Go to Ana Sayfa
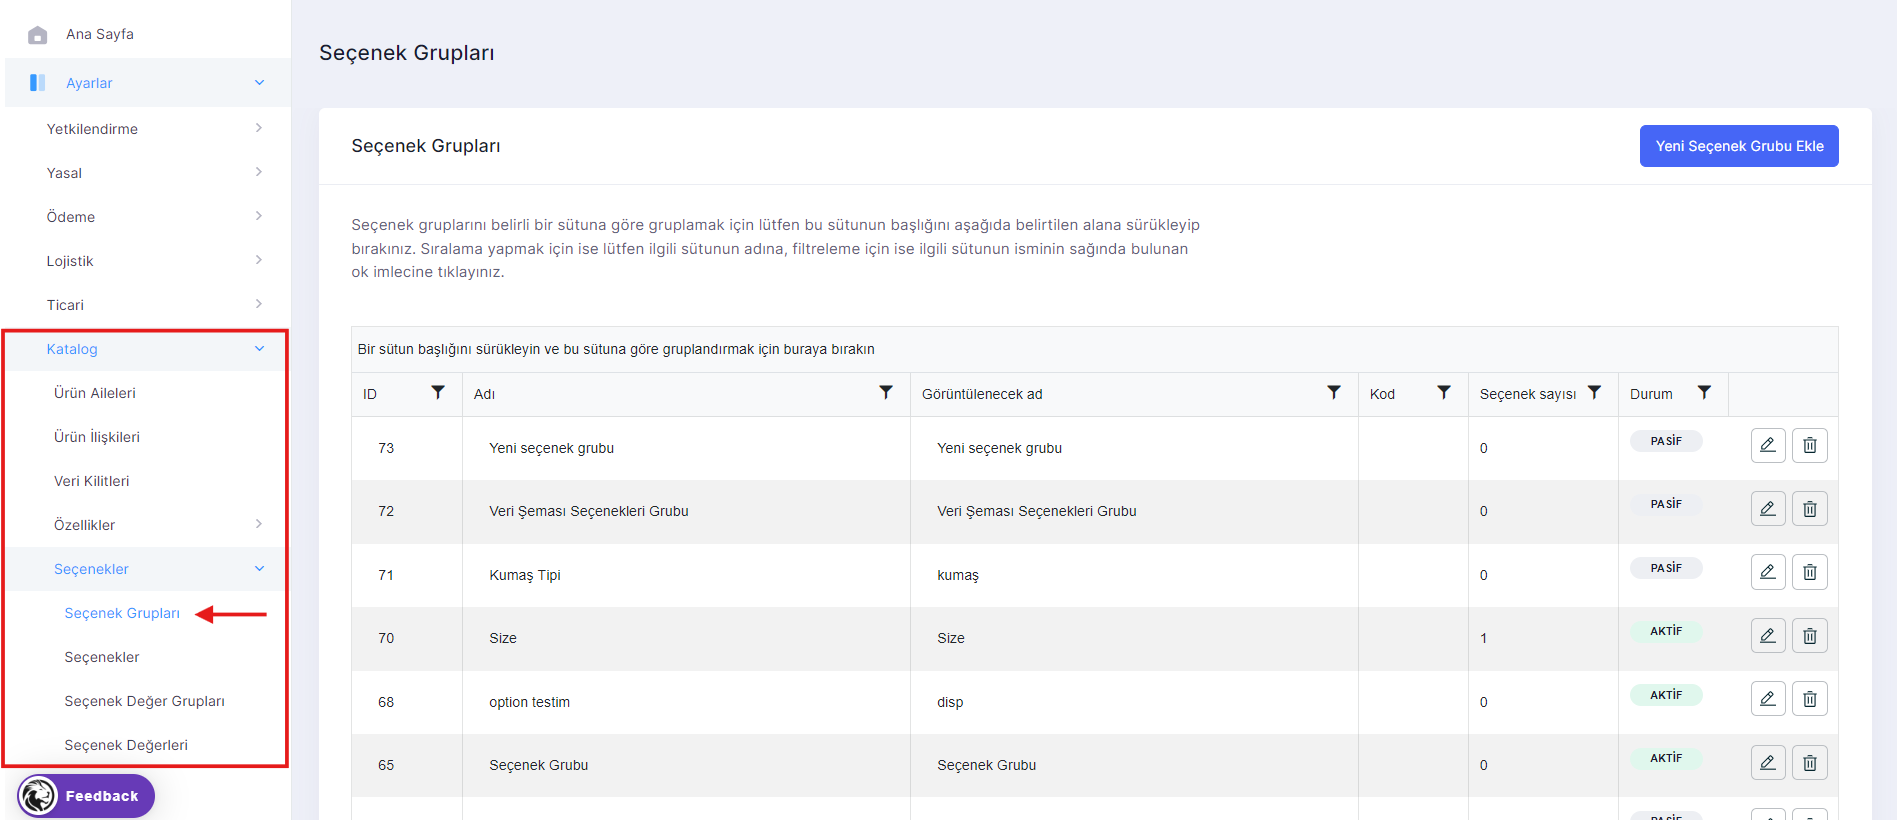Viewport: 1897px width, 820px height. (100, 34)
